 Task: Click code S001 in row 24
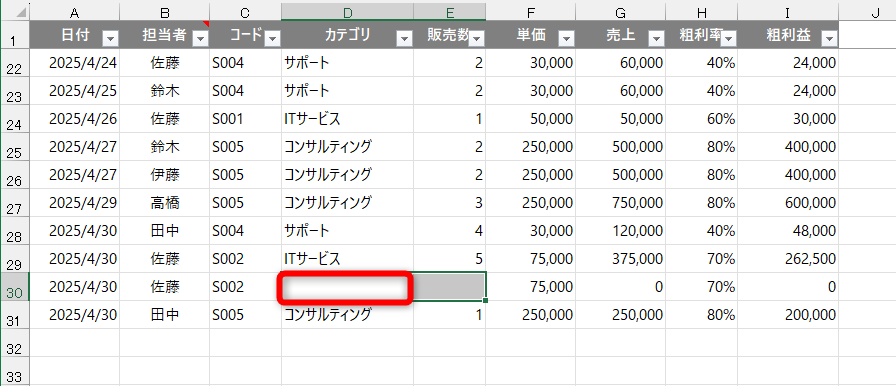[x=228, y=119]
